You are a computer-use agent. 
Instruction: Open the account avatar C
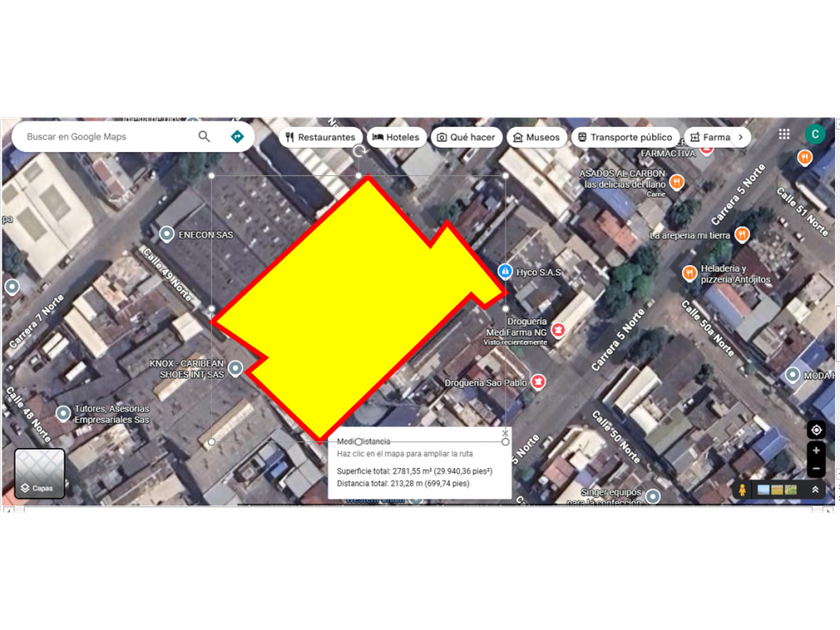pyautogui.click(x=815, y=134)
